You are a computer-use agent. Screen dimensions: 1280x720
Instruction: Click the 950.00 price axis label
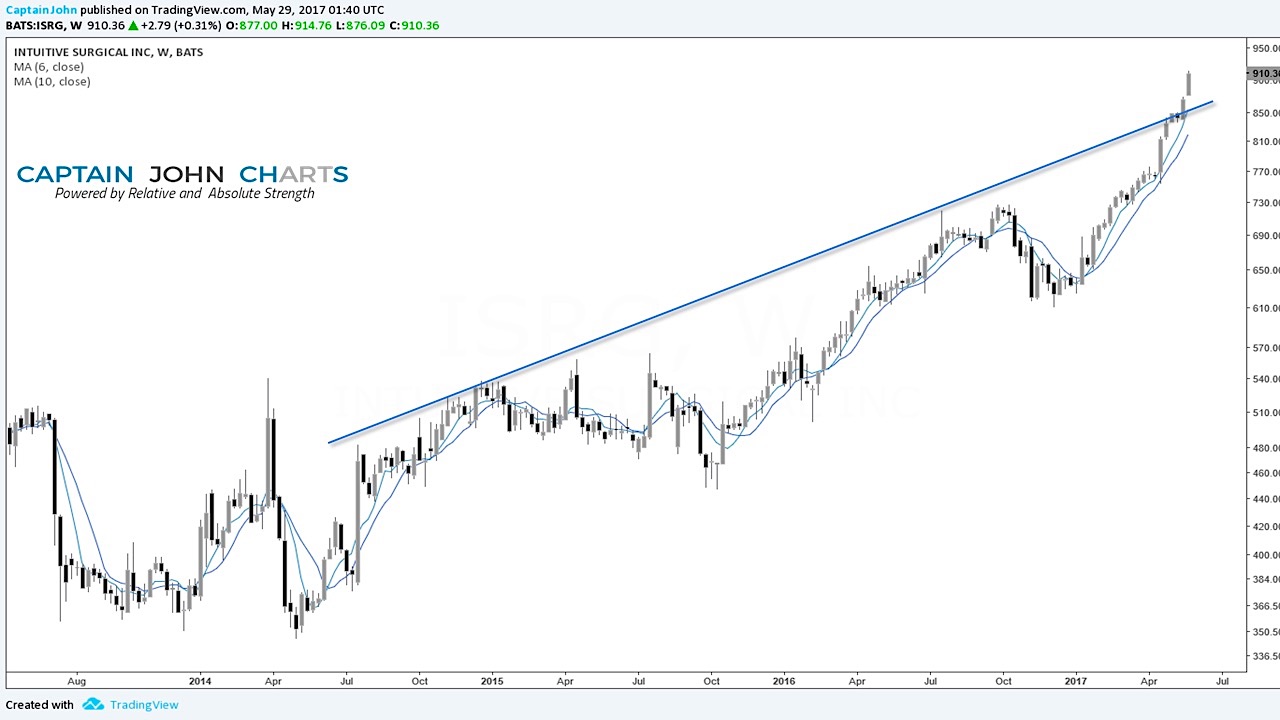click(1265, 48)
